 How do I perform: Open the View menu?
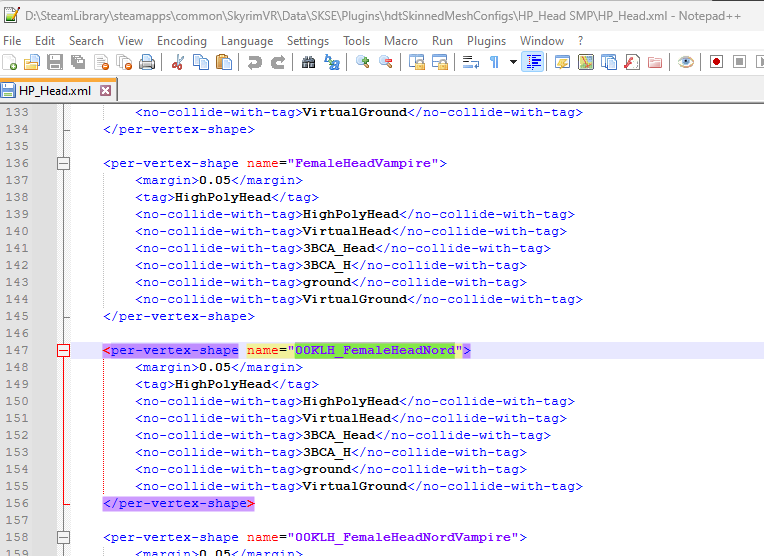click(130, 41)
